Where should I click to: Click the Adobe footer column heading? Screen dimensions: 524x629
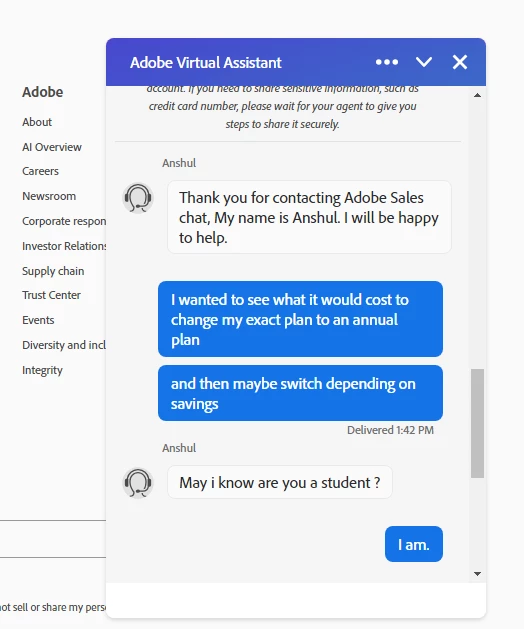[43, 92]
